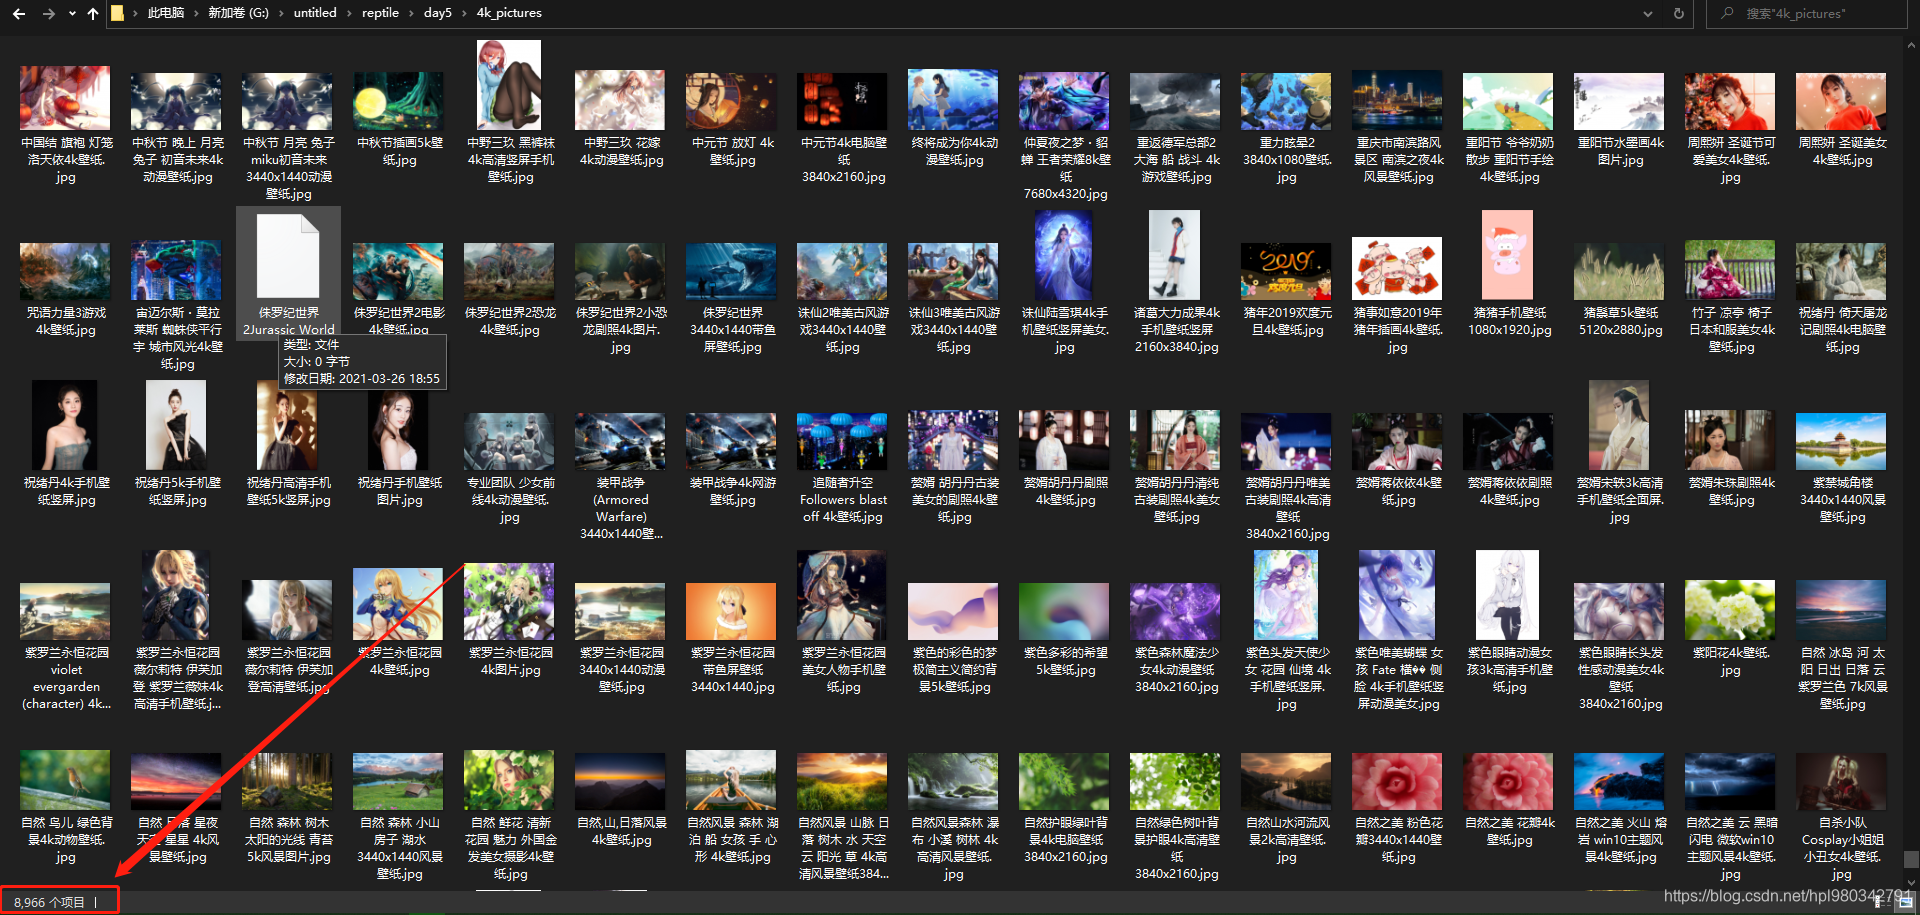
Task: Select 中元节4k电脑壁纸 3840x2160.jpg thumbnail
Action: click(x=842, y=101)
